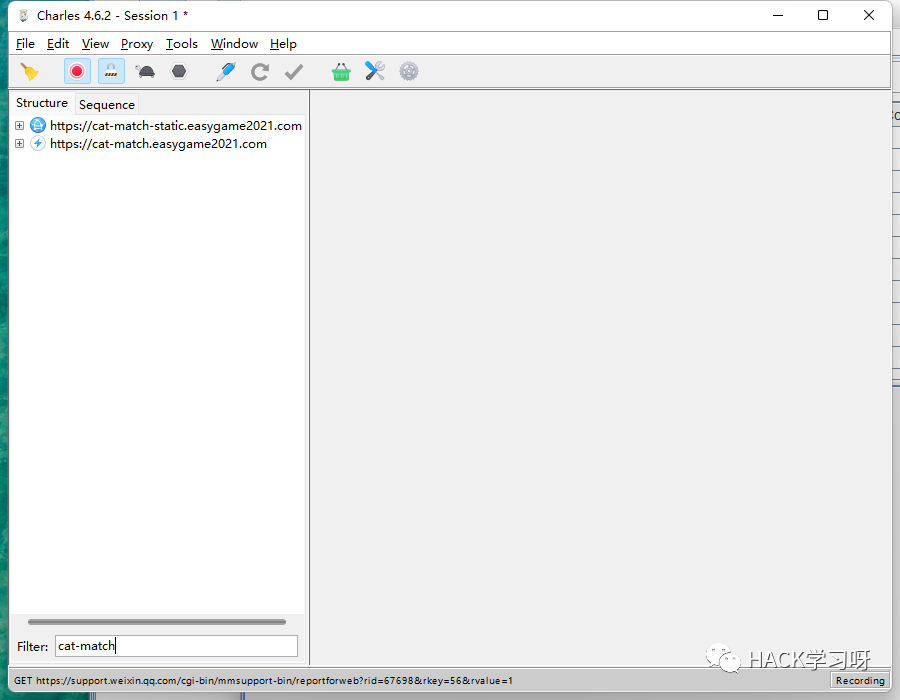Screen dimensions: 900x700
Task: Open the Tools wrench icon
Action: click(375, 71)
